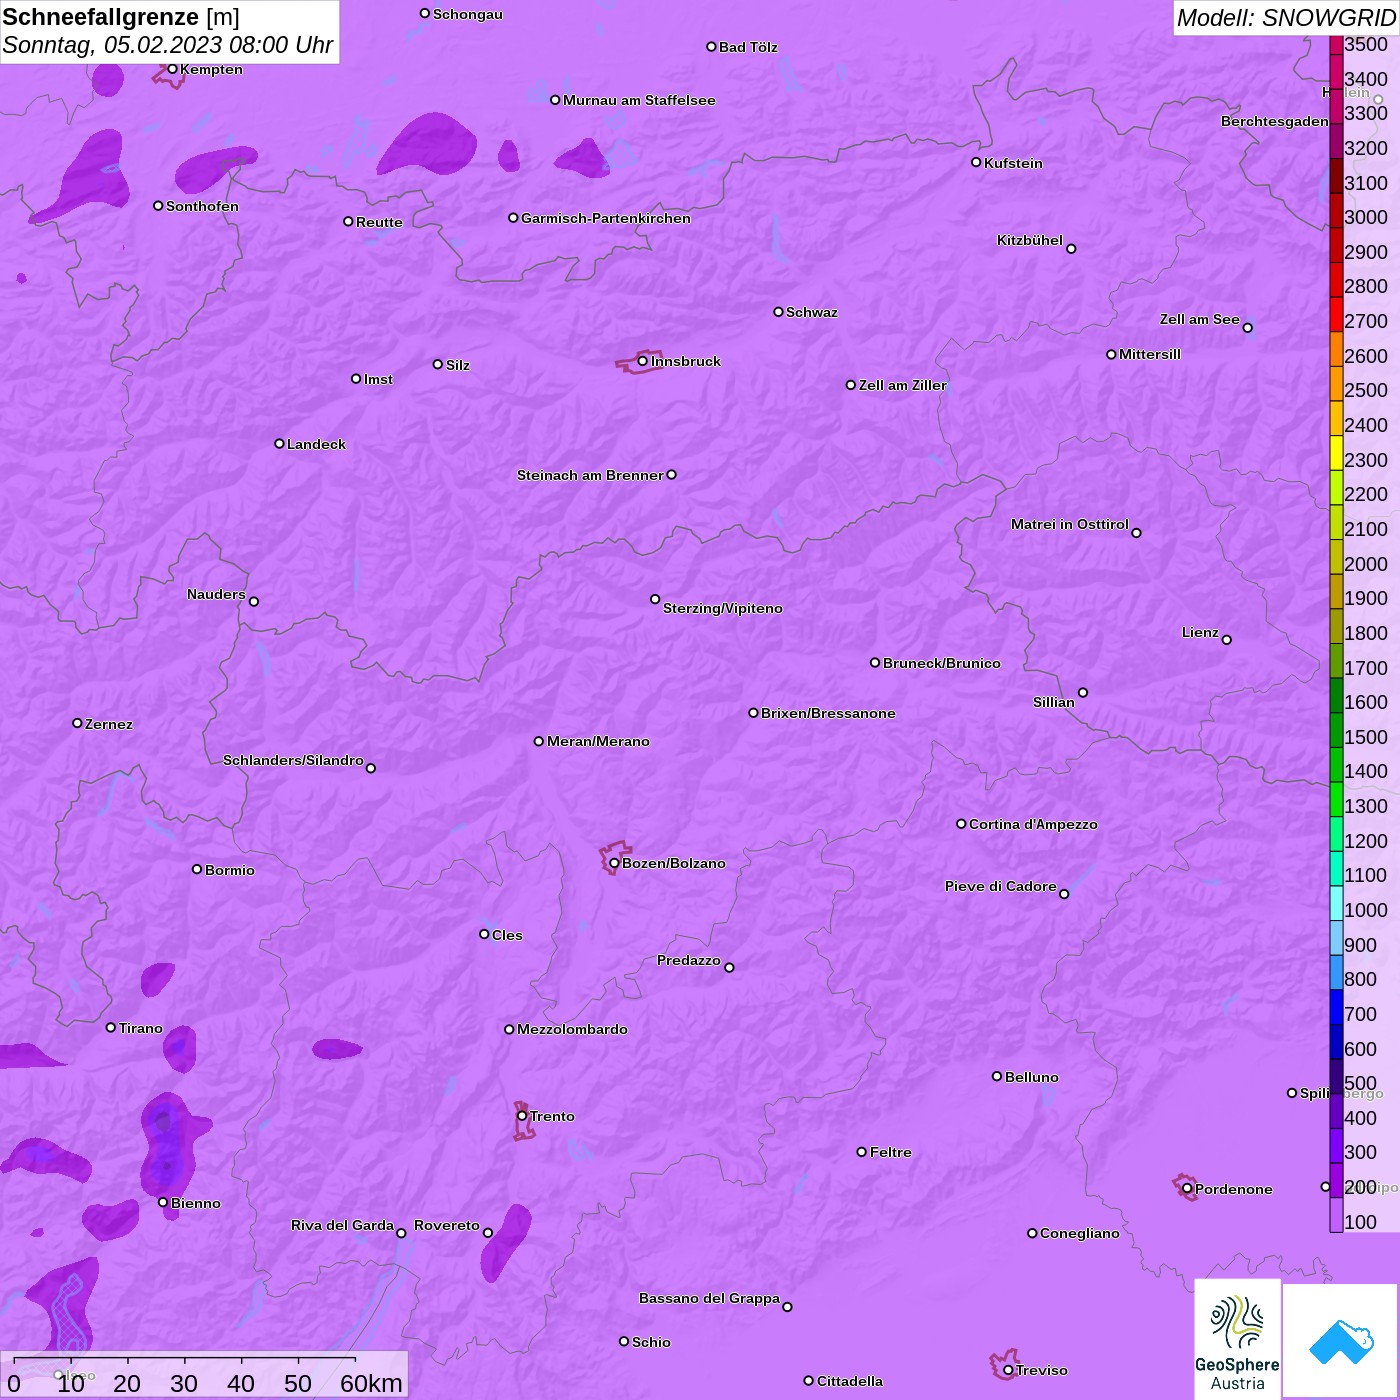The image size is (1400, 1400).
Task: Click the Mittersill label
Action: pos(1150,354)
